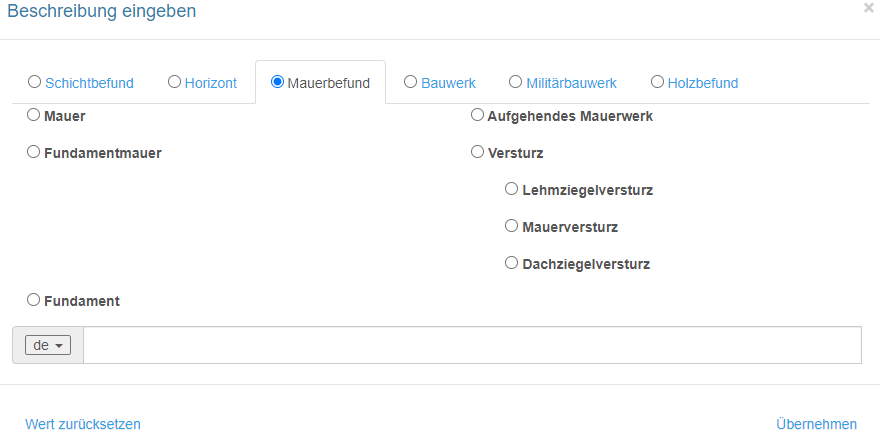Choose the Fundament radio option
Image resolution: width=880 pixels, height=446 pixels.
34,300
